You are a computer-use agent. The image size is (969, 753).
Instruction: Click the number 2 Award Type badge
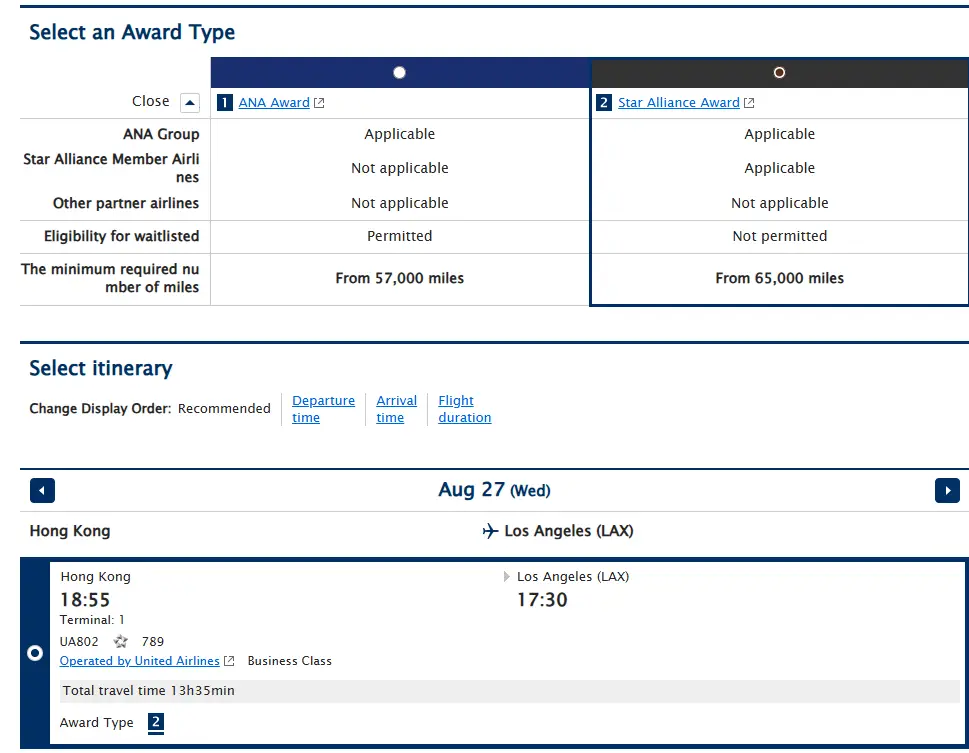coord(156,722)
